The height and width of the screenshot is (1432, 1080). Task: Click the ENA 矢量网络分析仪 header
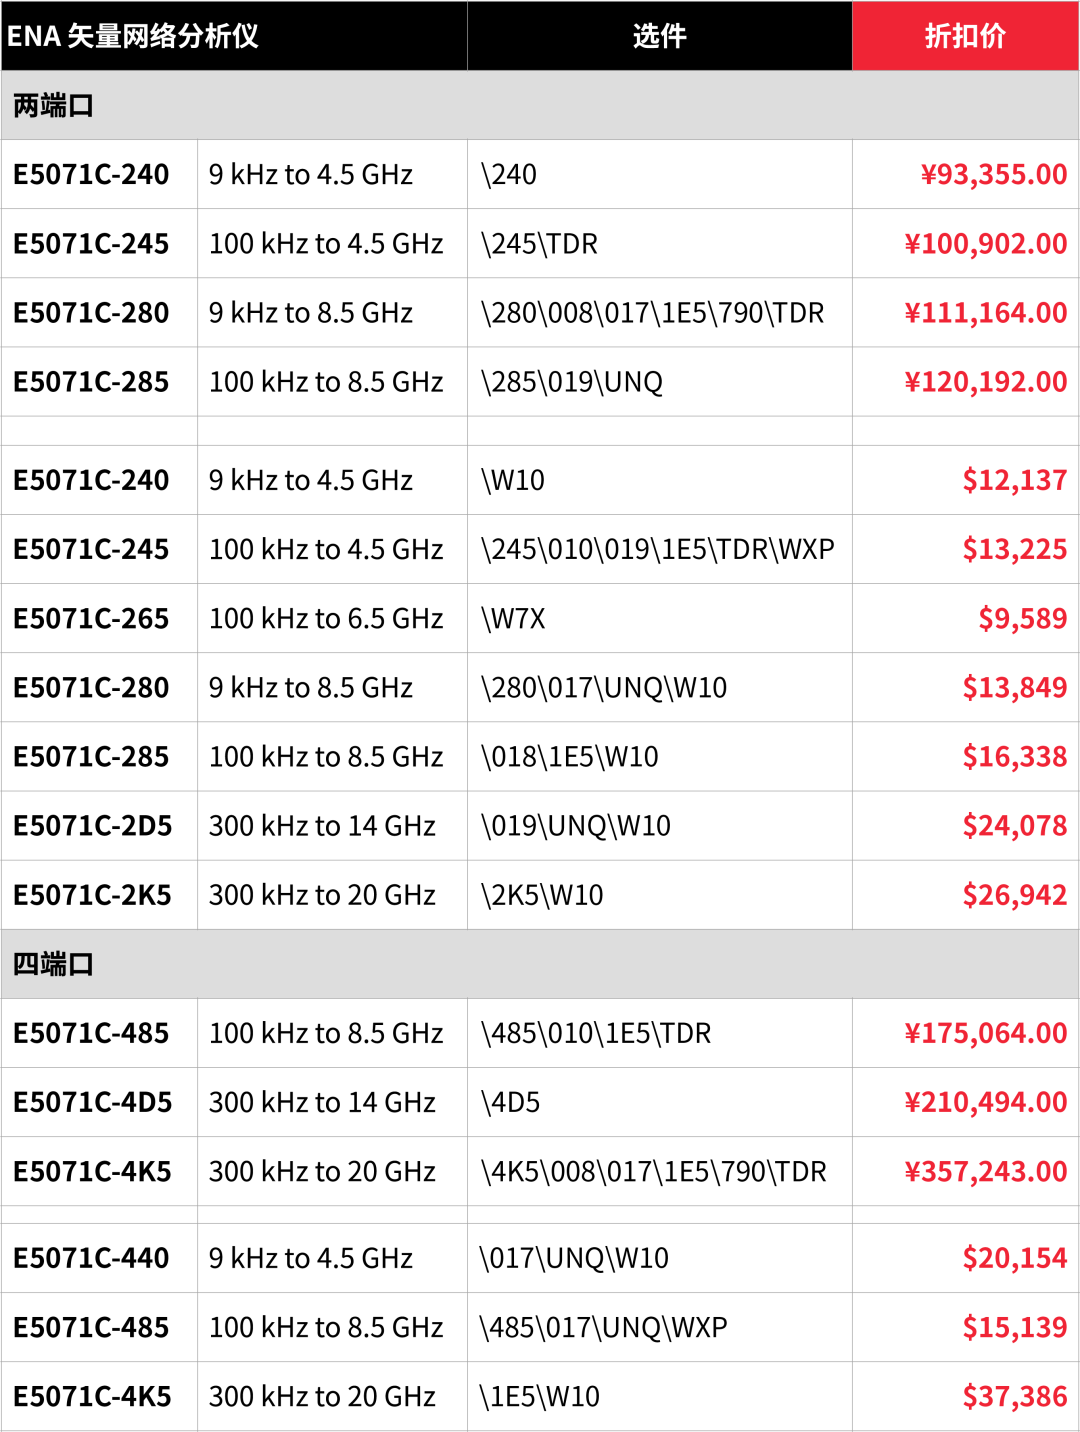coord(133,36)
